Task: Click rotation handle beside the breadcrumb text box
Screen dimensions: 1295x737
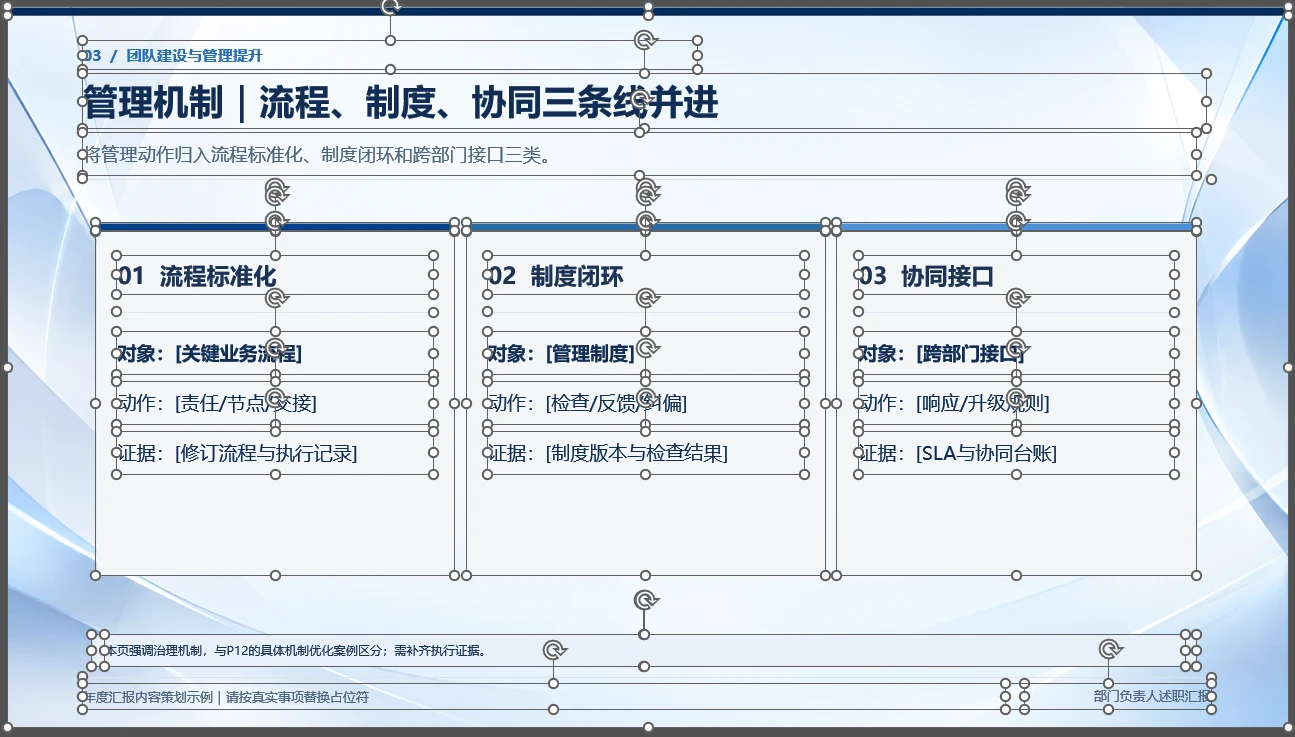Action: coord(646,40)
